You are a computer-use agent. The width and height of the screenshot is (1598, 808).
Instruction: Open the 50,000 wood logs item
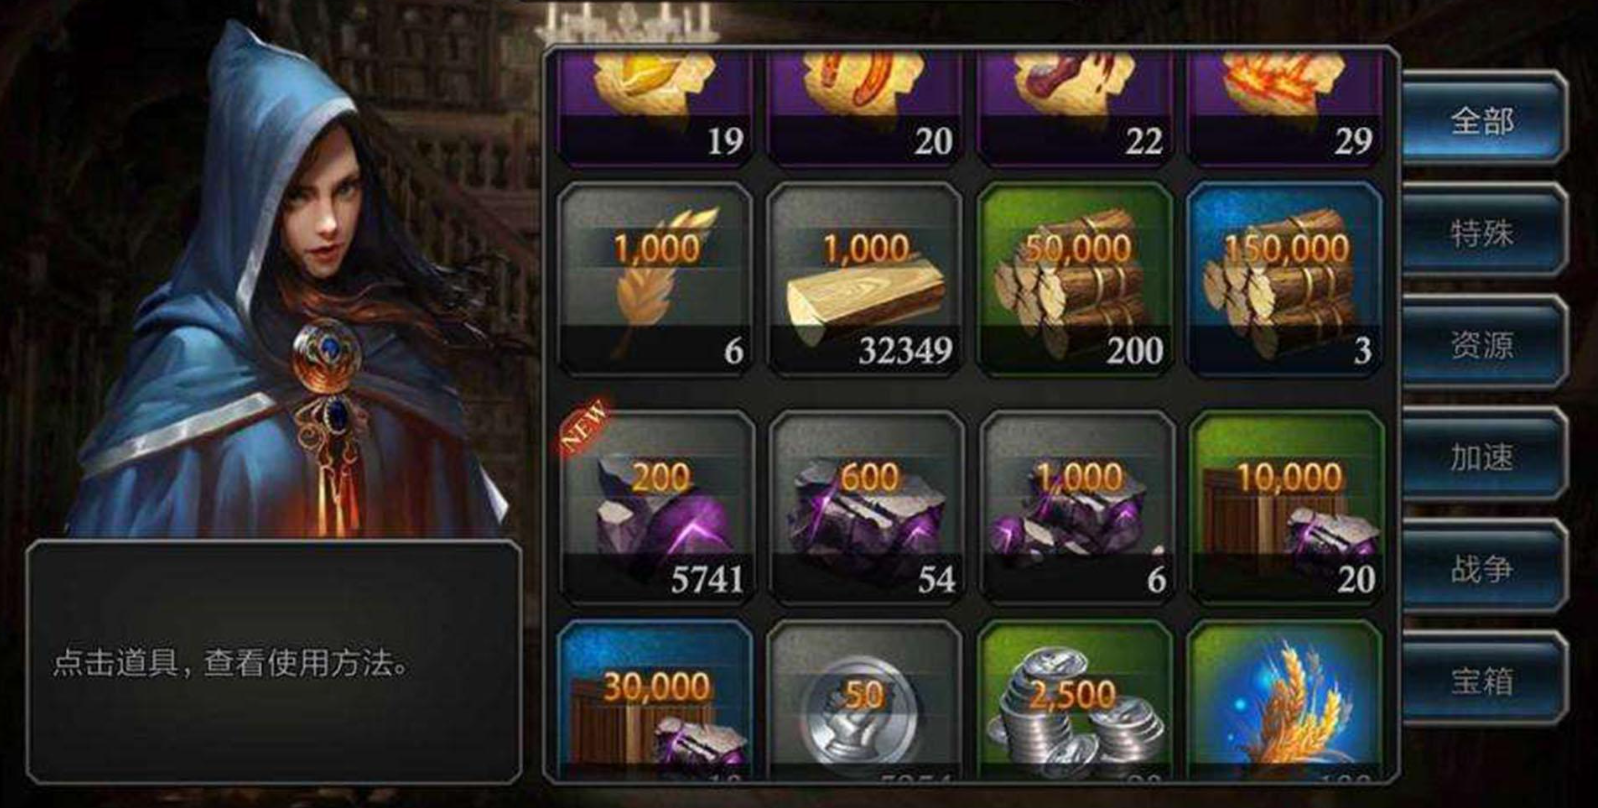[1075, 279]
